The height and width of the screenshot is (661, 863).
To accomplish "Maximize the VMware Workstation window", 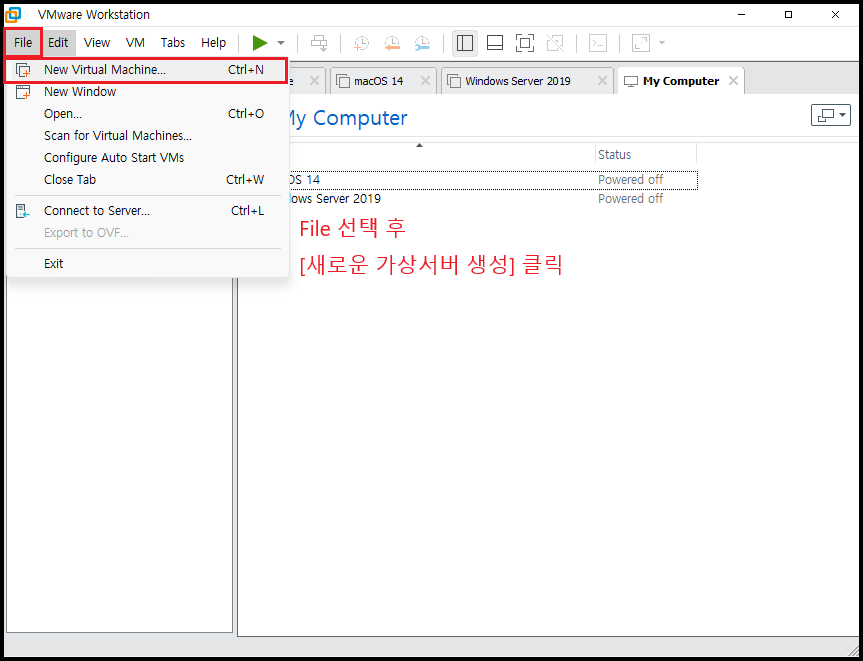I will 789,15.
